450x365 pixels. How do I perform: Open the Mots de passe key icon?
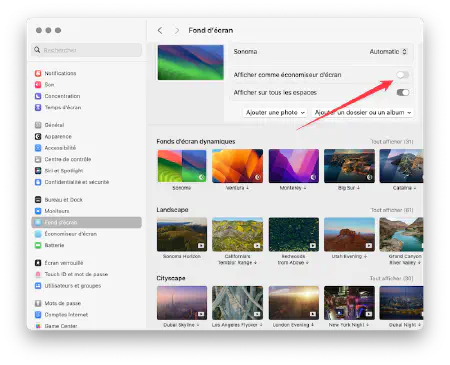click(38, 303)
